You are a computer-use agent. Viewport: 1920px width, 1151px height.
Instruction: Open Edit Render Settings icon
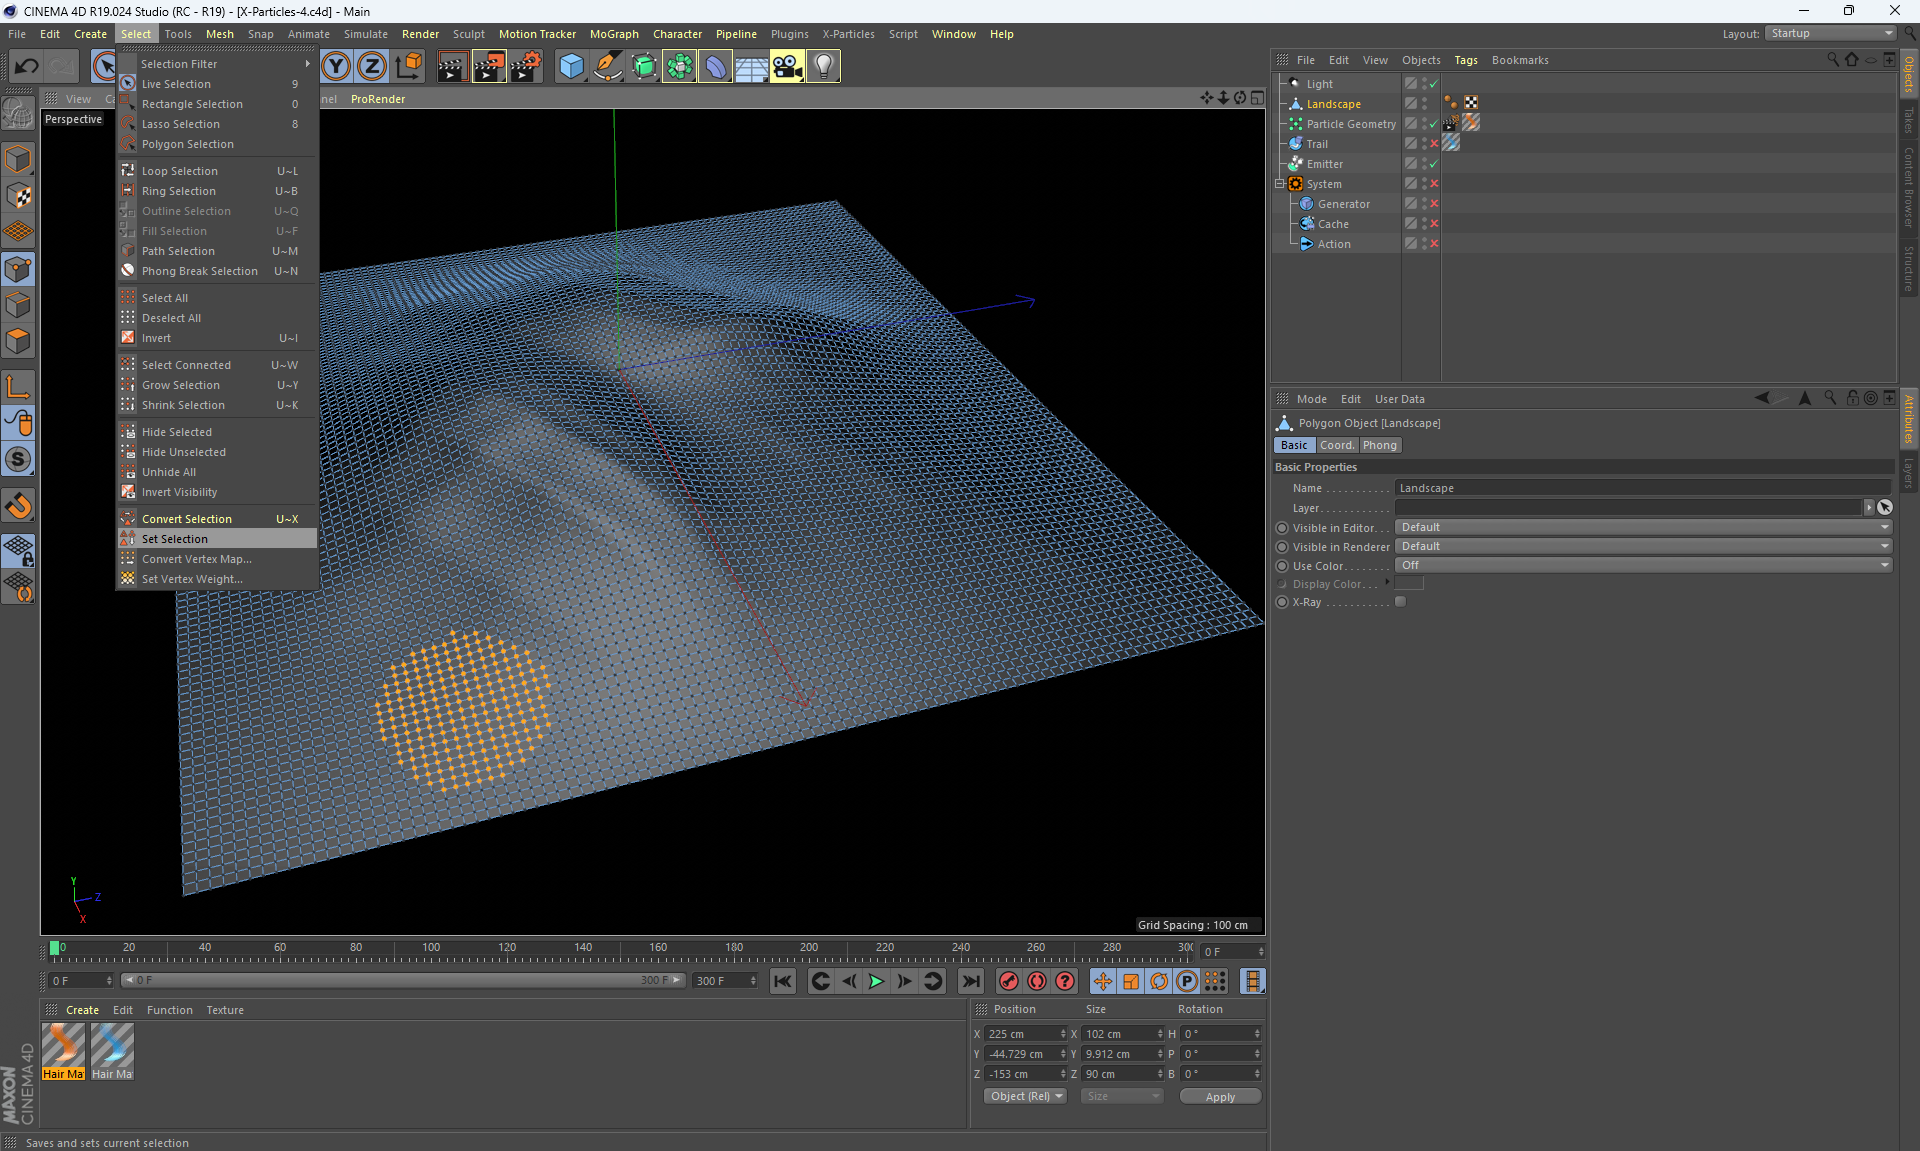525,67
